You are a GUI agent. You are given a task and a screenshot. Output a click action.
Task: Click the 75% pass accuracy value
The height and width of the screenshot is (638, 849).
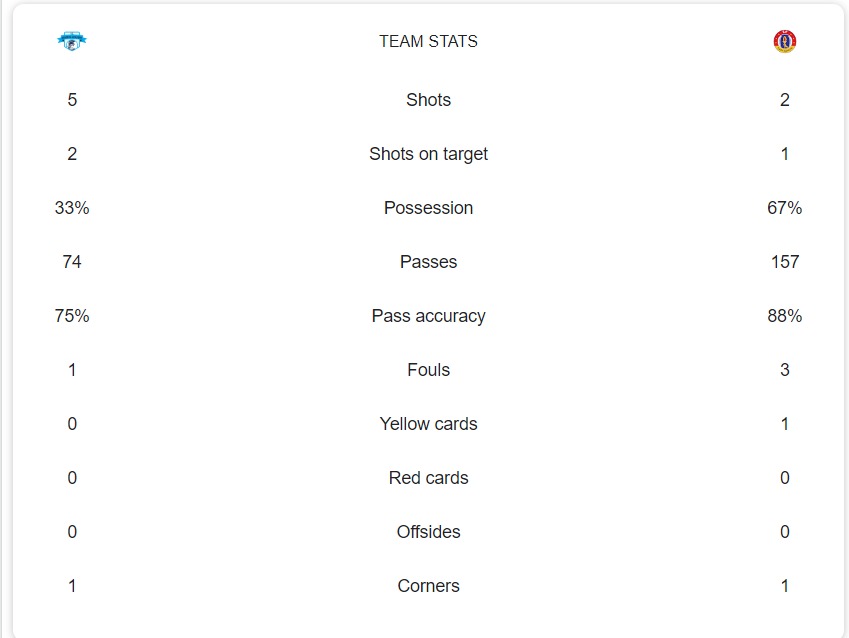72,316
